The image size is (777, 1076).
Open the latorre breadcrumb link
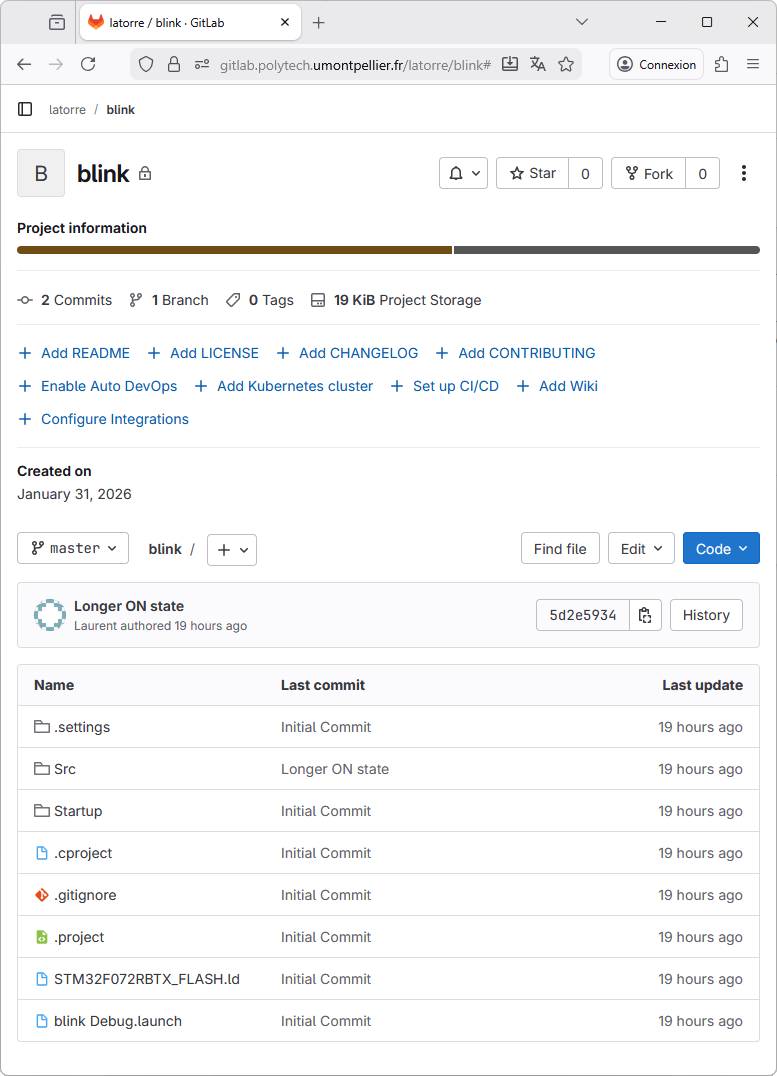pyautogui.click(x=67, y=109)
